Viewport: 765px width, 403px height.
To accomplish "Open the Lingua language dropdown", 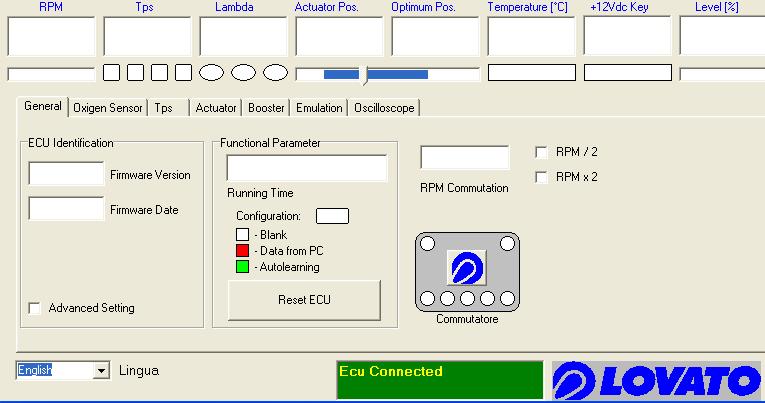I will tap(100, 371).
